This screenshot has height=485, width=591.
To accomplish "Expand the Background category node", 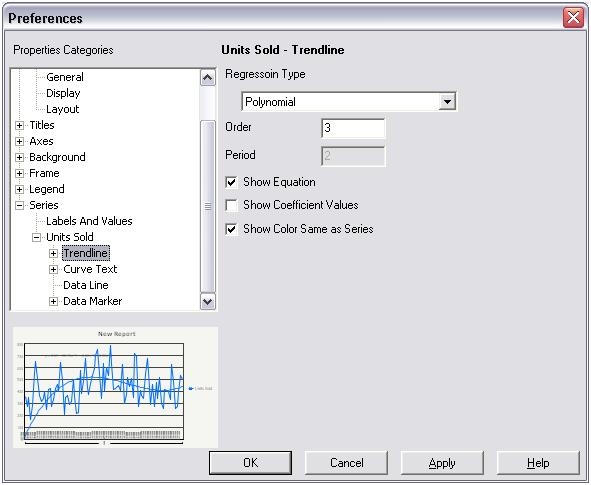I will [20, 158].
